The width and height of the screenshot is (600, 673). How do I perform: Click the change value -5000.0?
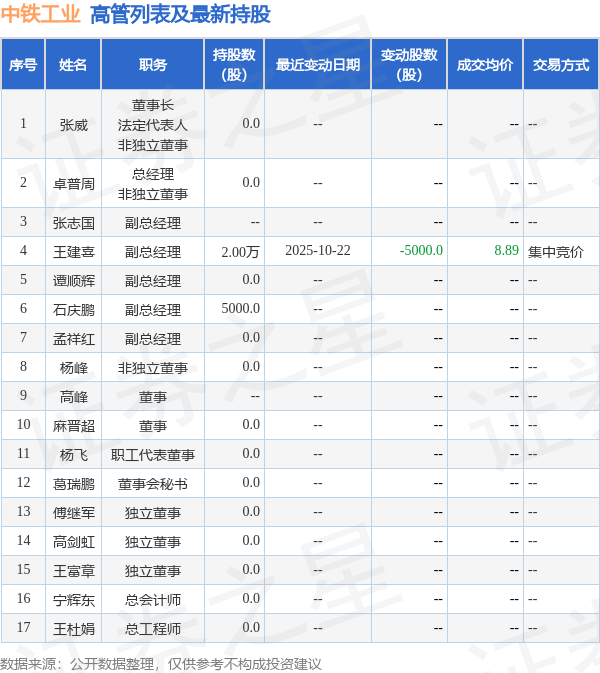421,251
